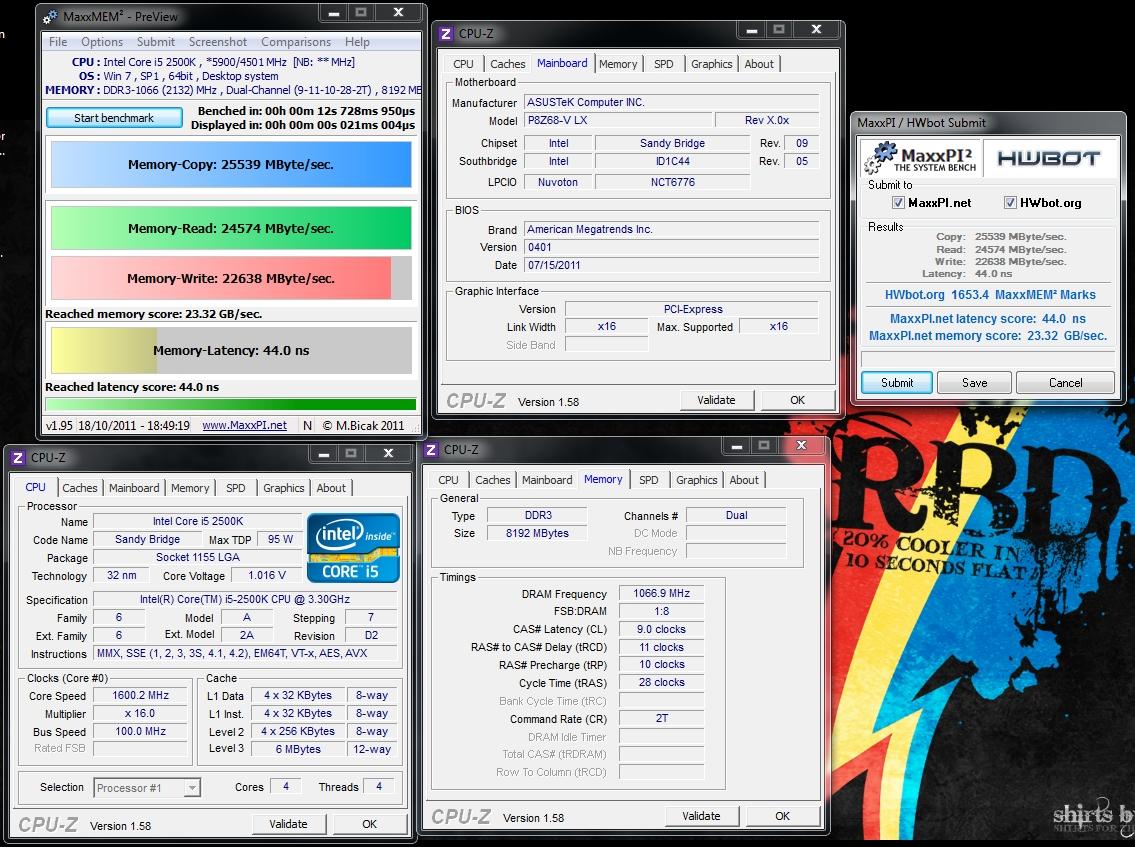This screenshot has width=1135, height=847.
Task: Click the HWbot.org 1653.4 MaxxMEM² Marks text
Action: point(990,295)
